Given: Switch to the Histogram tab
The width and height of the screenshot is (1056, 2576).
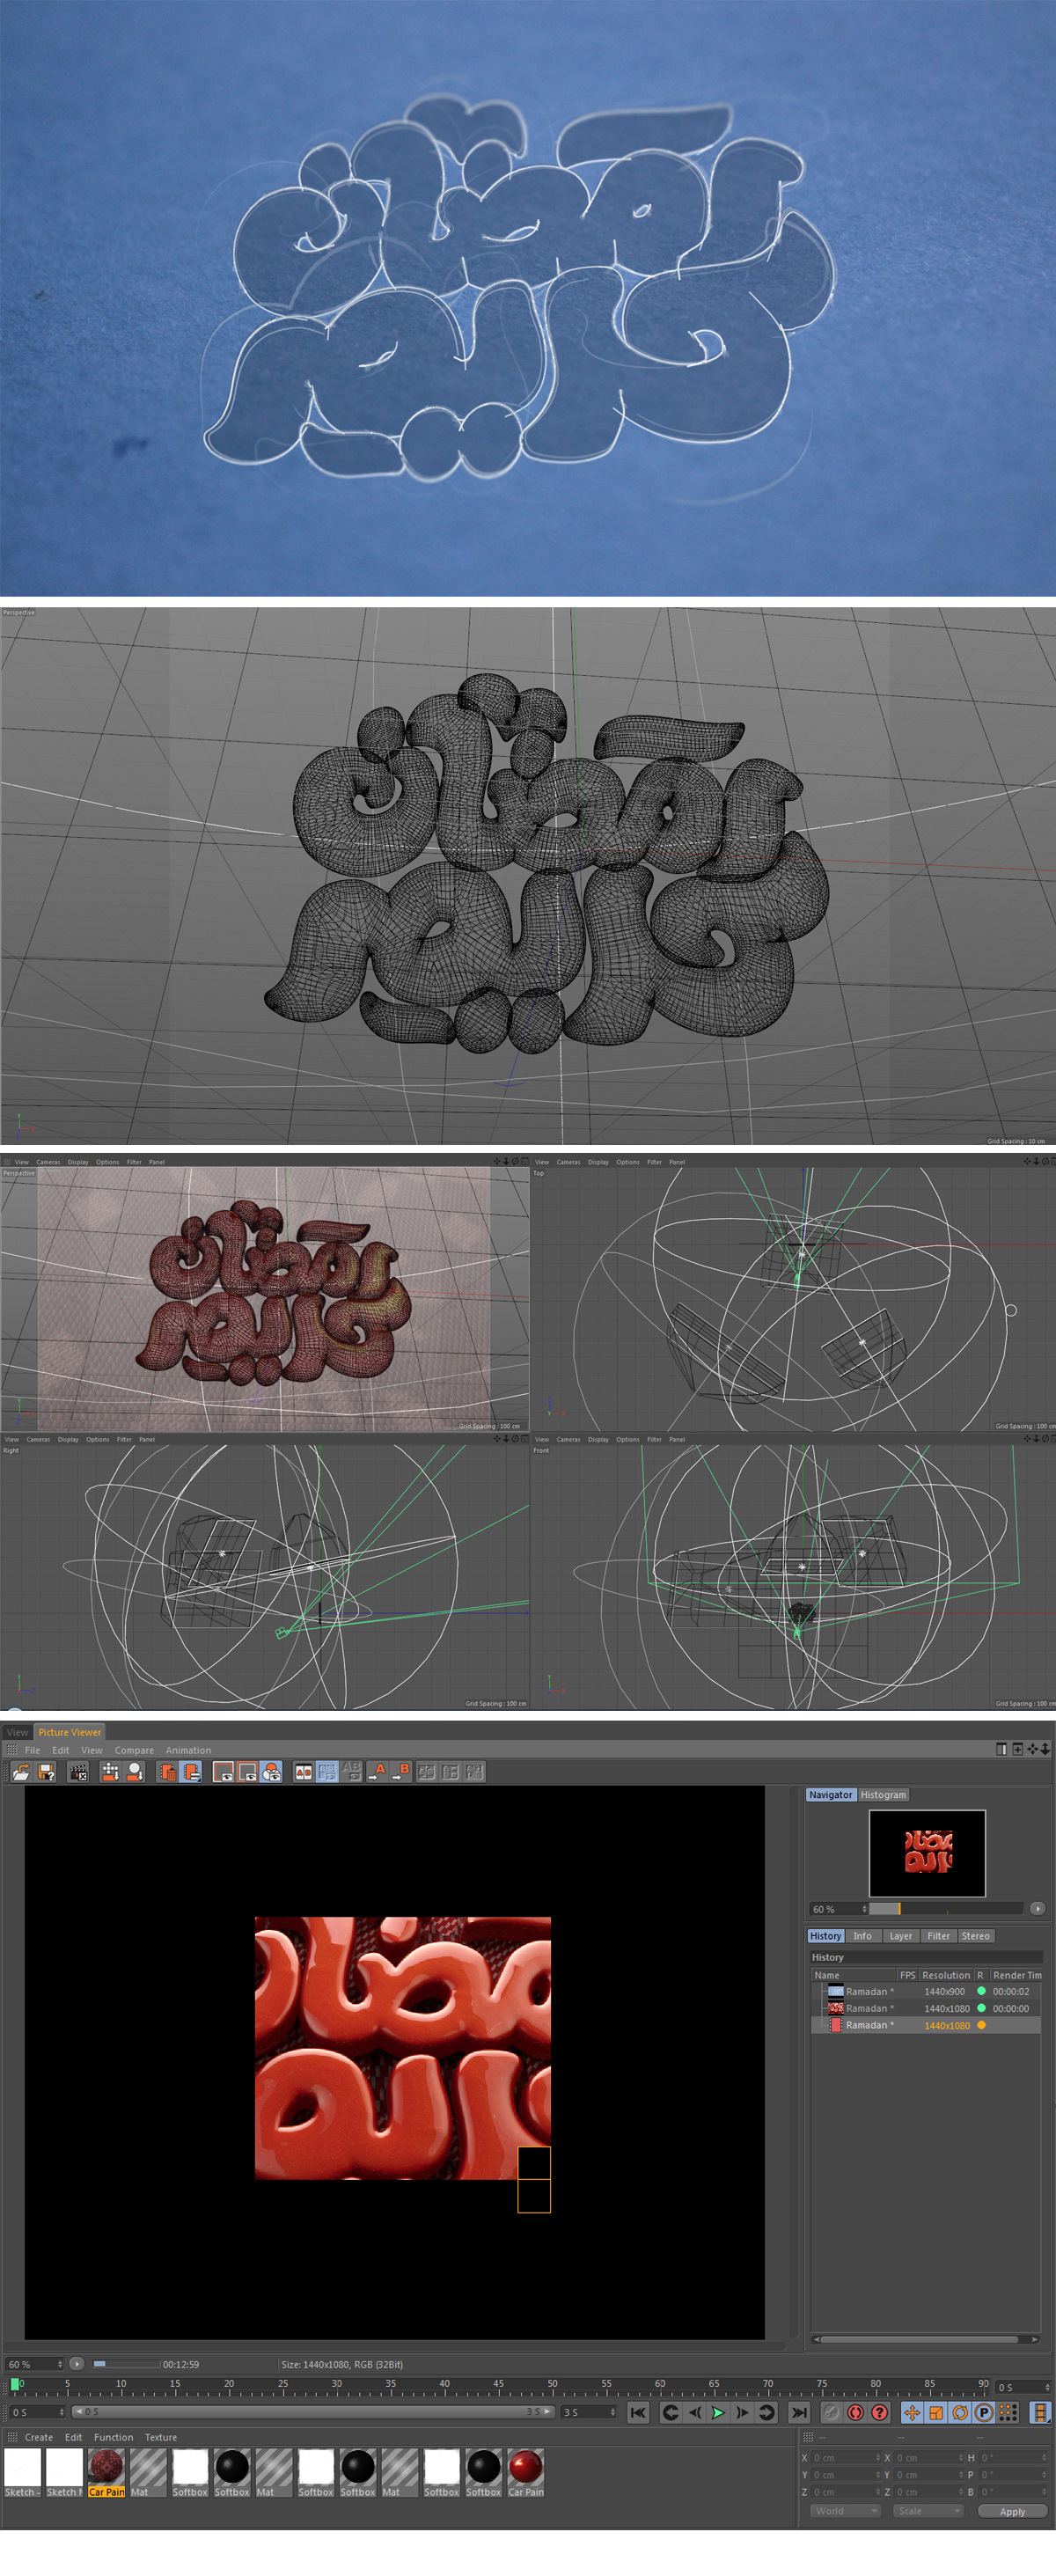Looking at the screenshot, I should 884,1795.
